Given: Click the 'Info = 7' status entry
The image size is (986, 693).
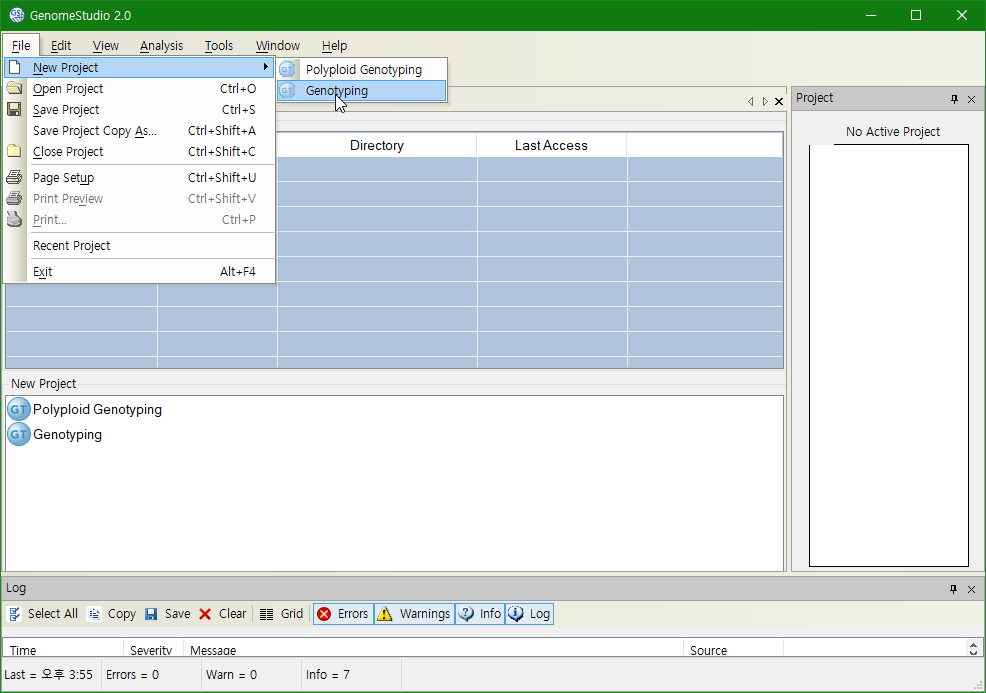Looking at the screenshot, I should [x=328, y=675].
